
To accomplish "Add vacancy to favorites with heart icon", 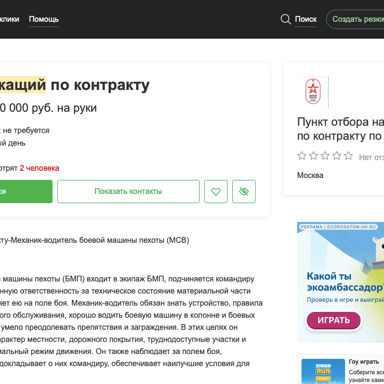I will (216, 191).
